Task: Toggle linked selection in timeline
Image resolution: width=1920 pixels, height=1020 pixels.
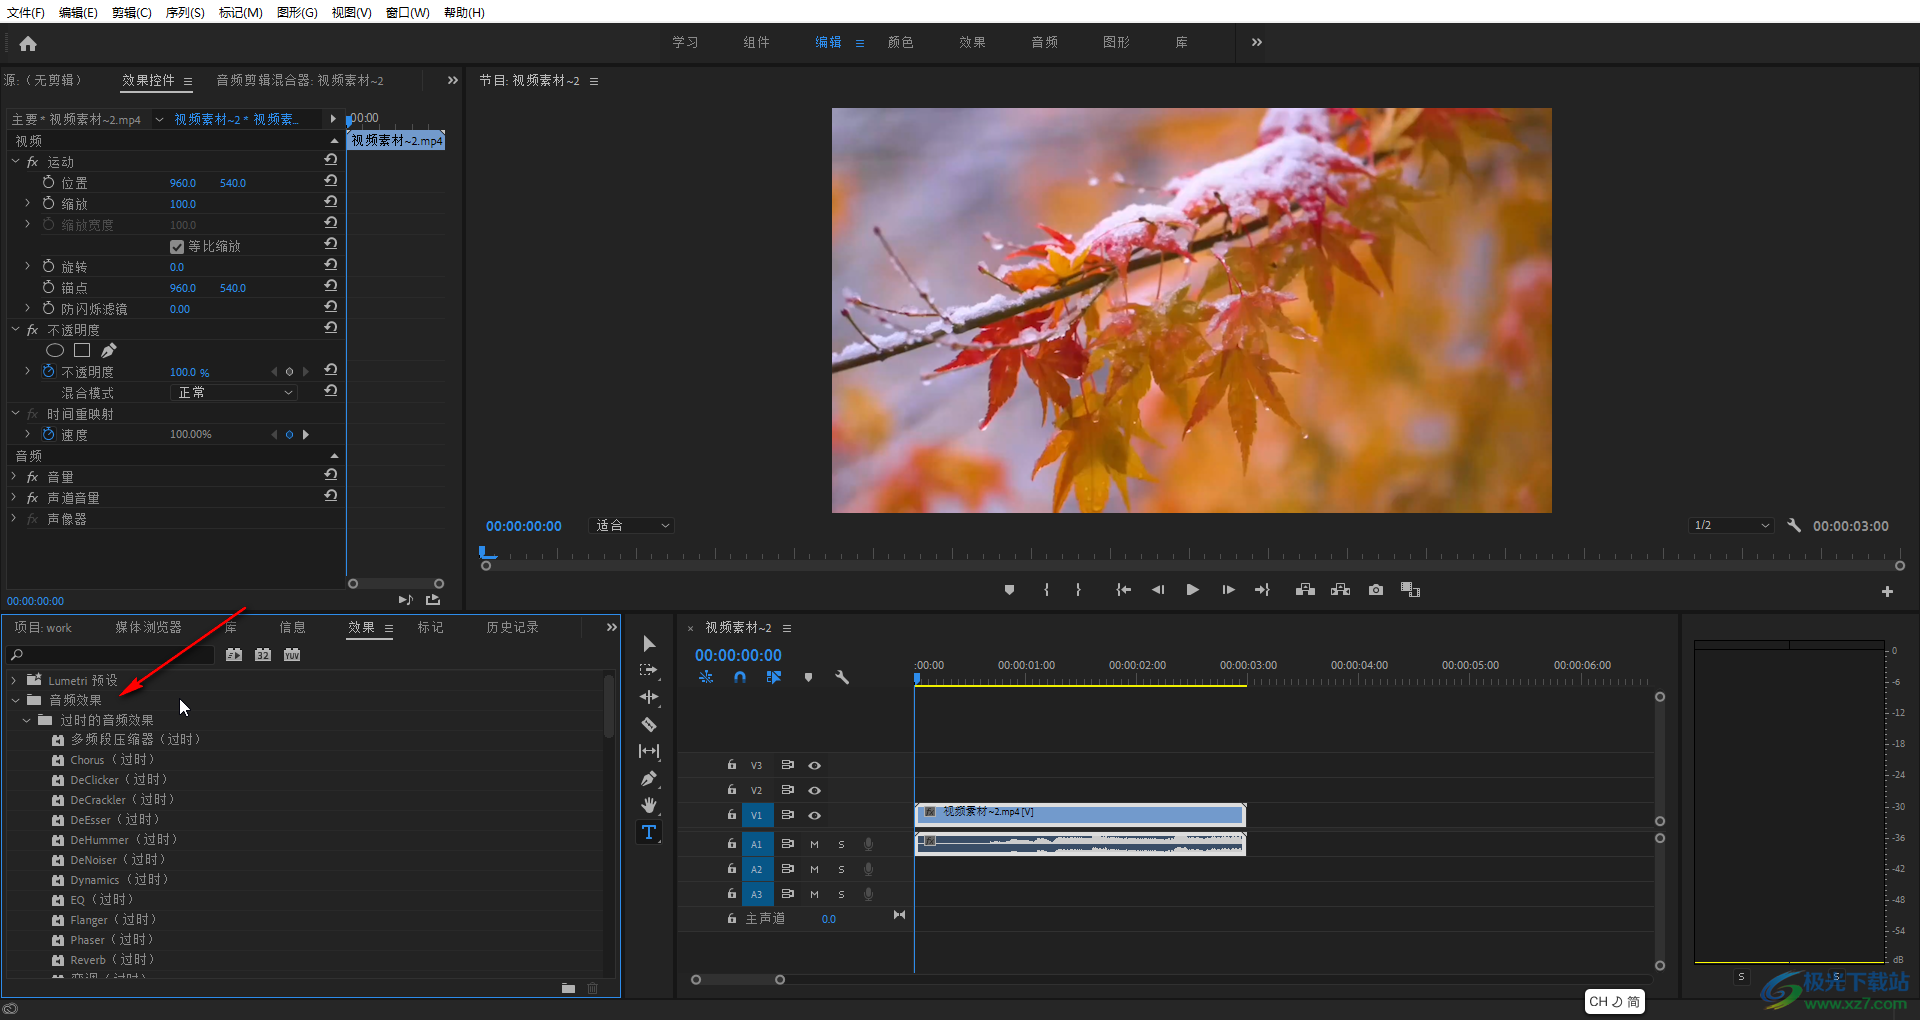Action: 774,677
